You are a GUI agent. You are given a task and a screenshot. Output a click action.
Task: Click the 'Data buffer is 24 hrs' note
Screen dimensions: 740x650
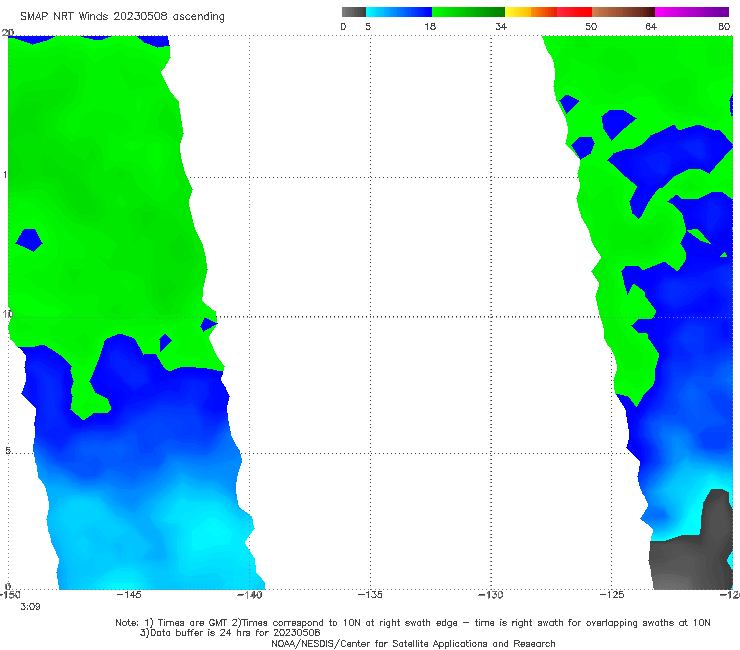click(230, 633)
